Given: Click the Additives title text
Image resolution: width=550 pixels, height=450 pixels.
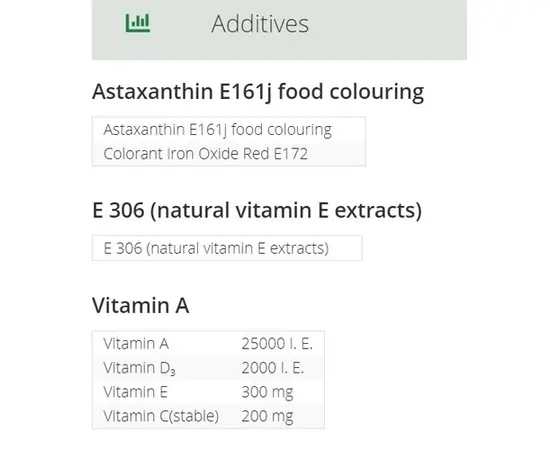Looking at the screenshot, I should [x=260, y=24].
